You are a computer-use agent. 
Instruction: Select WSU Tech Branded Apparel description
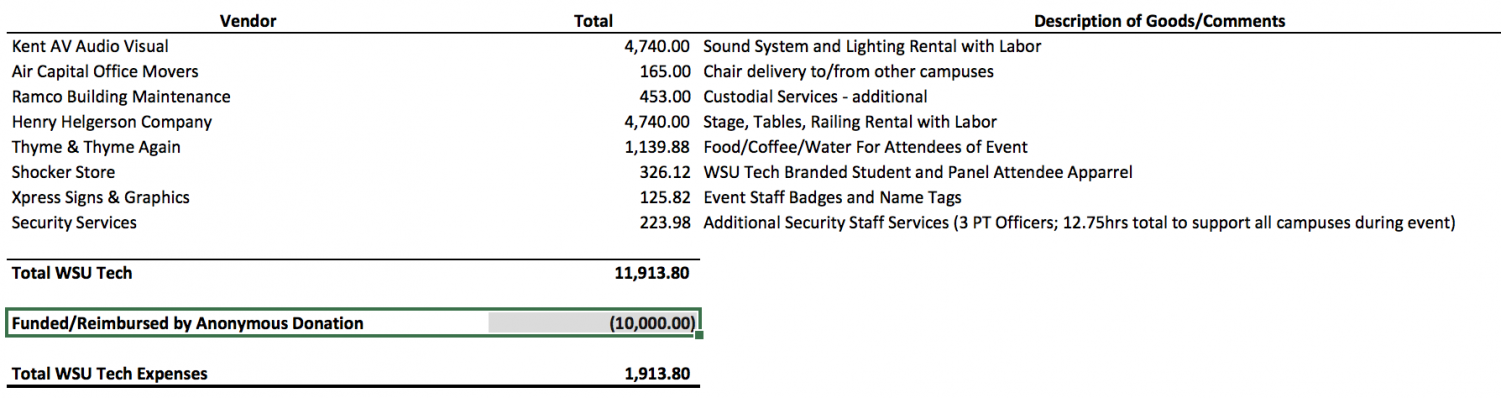coord(918,172)
